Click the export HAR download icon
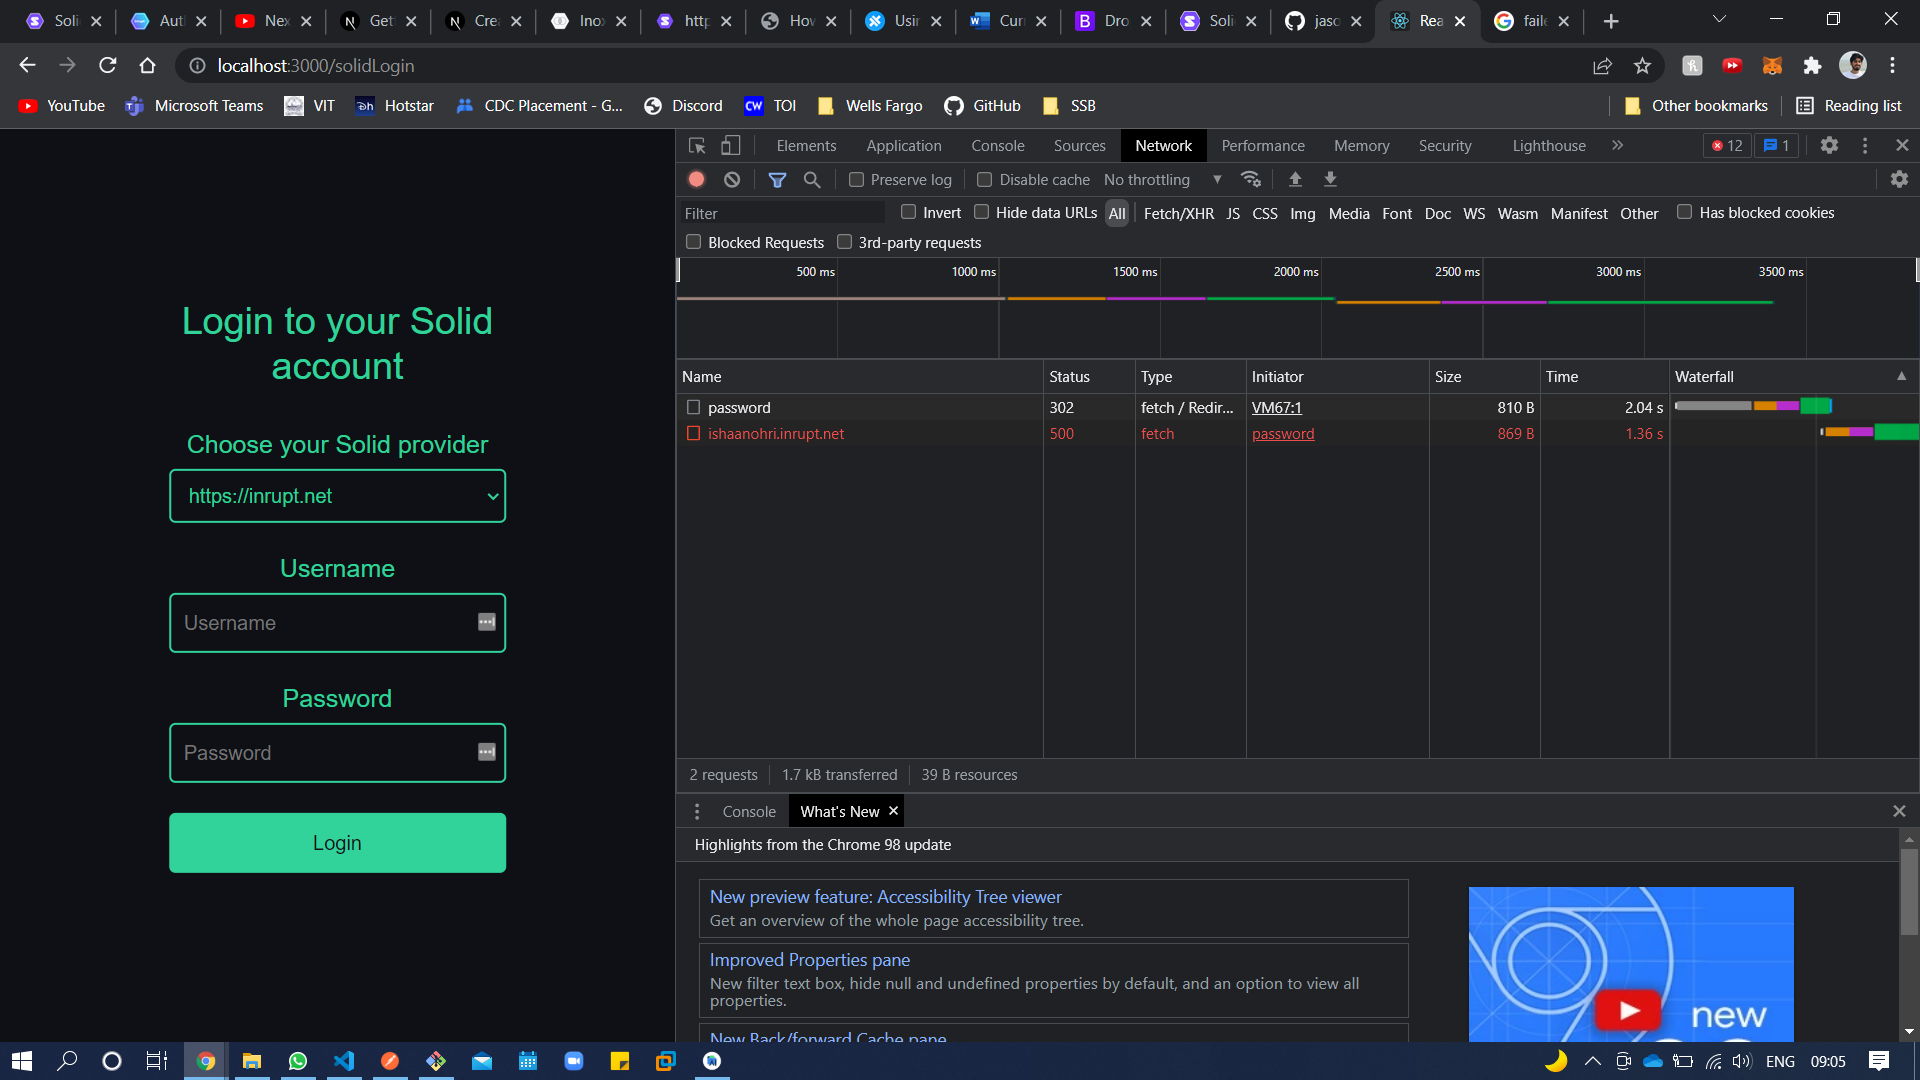The height and width of the screenshot is (1080, 1920). tap(1330, 179)
